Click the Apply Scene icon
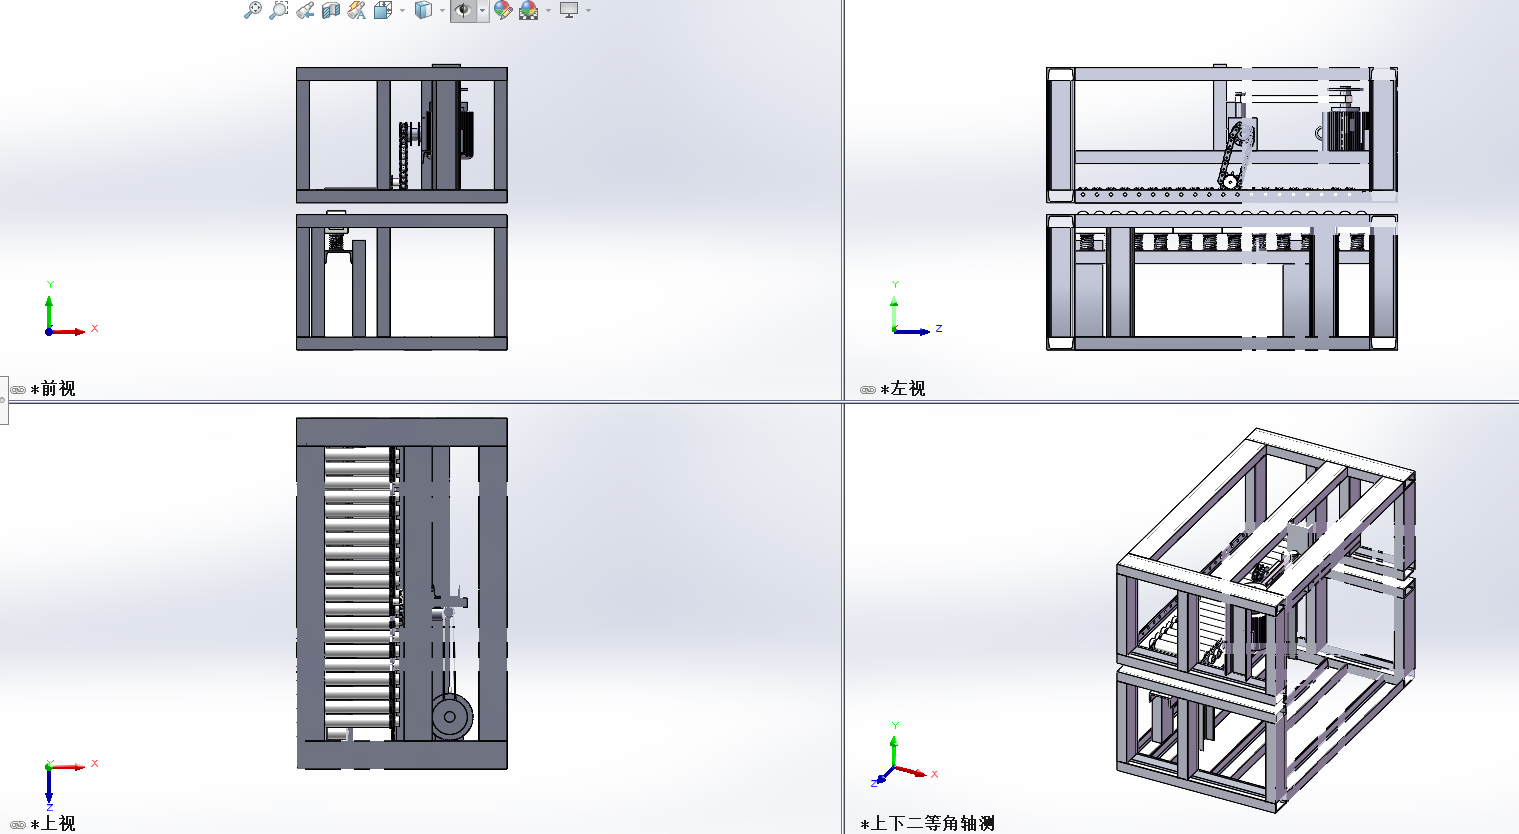The height and width of the screenshot is (834, 1519). 529,10
